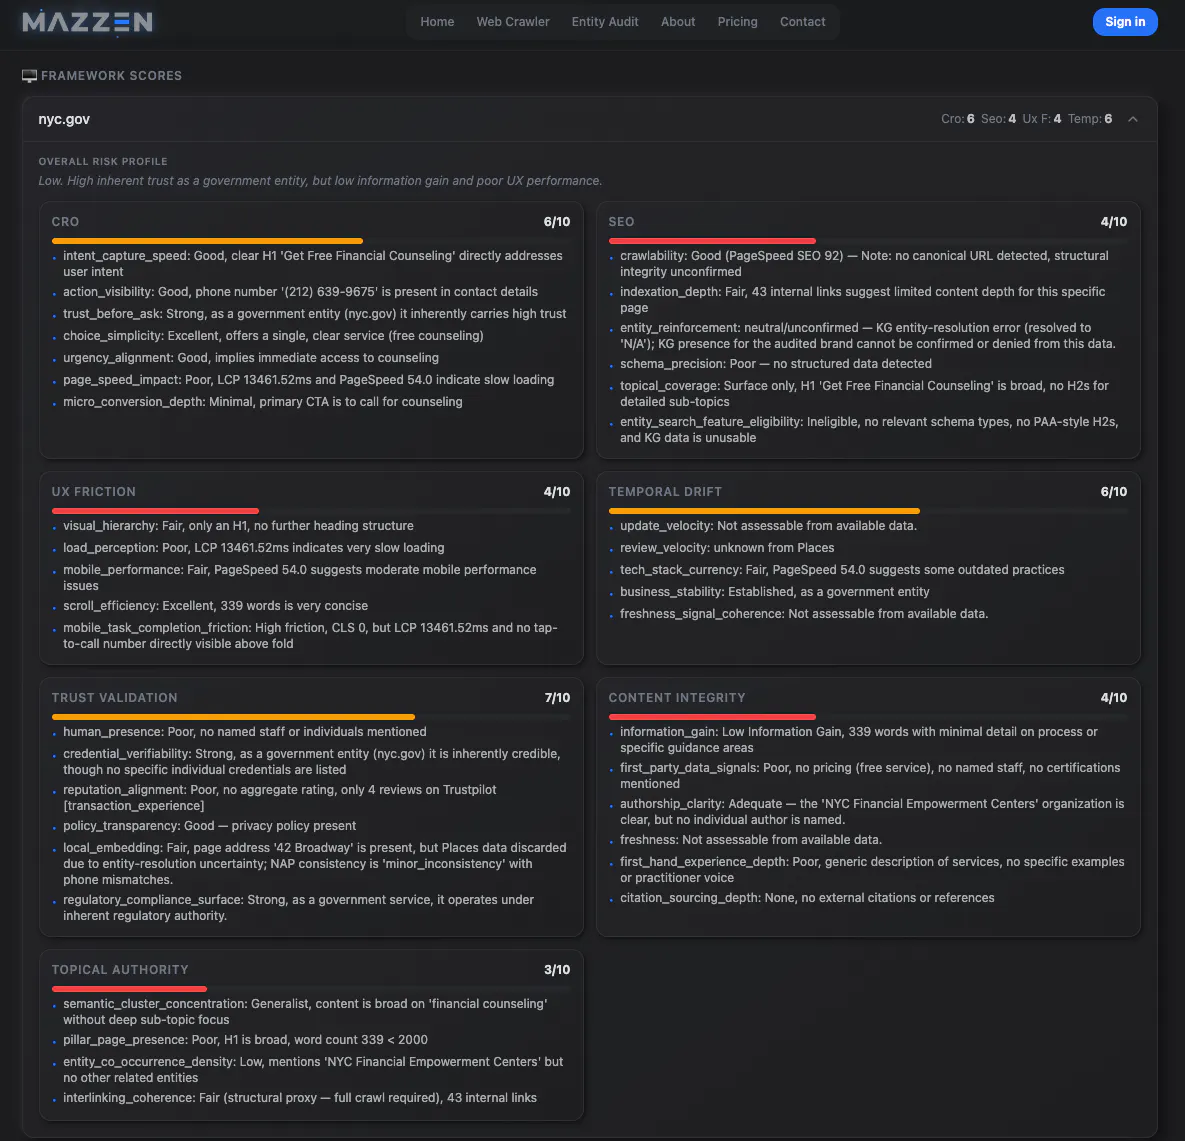Click the authorship_clarity line

pyautogui.click(x=872, y=812)
